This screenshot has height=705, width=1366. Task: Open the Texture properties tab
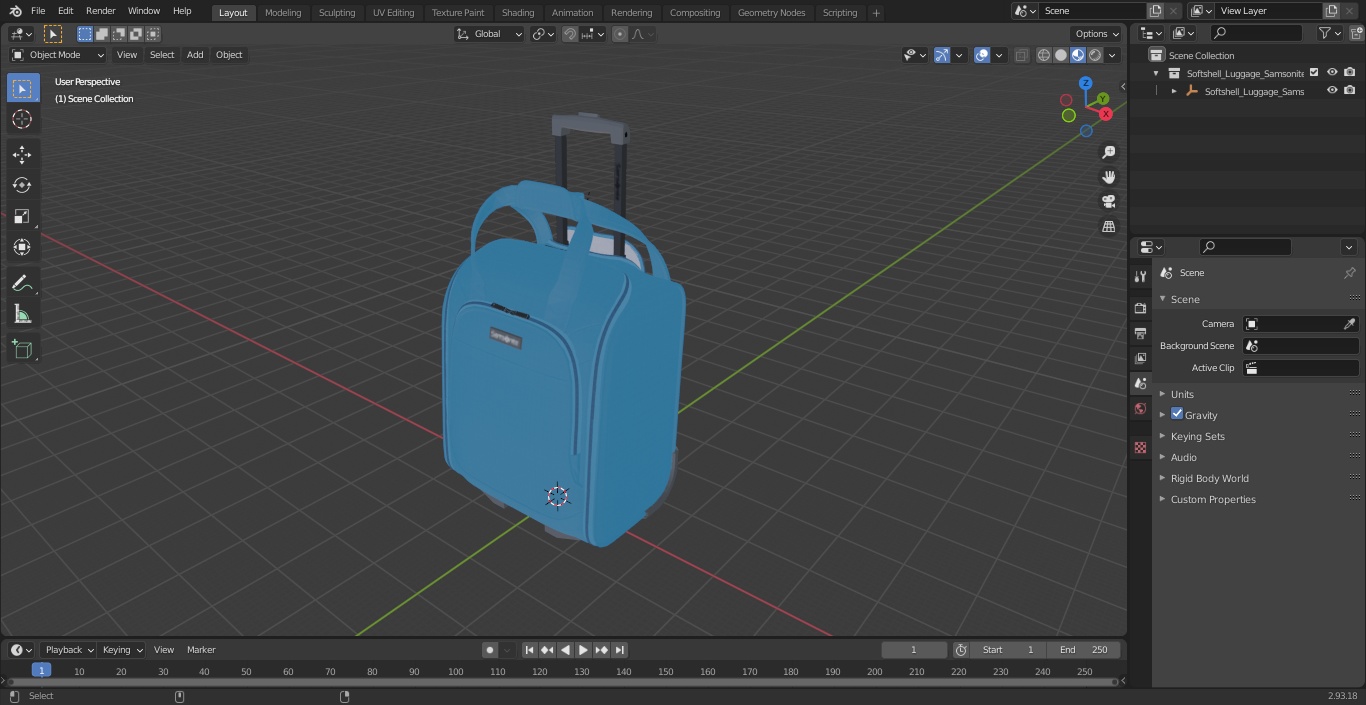point(1140,448)
